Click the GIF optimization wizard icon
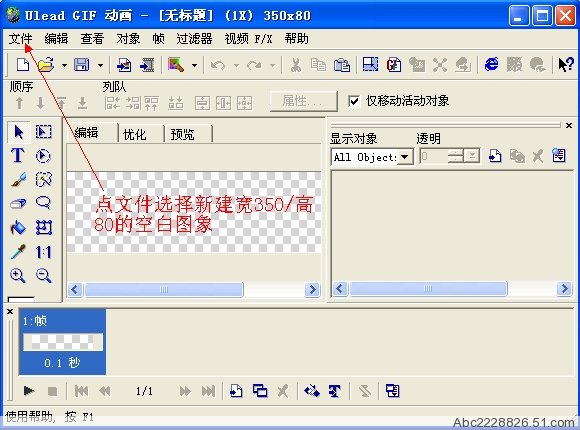The image size is (580, 430). click(394, 65)
